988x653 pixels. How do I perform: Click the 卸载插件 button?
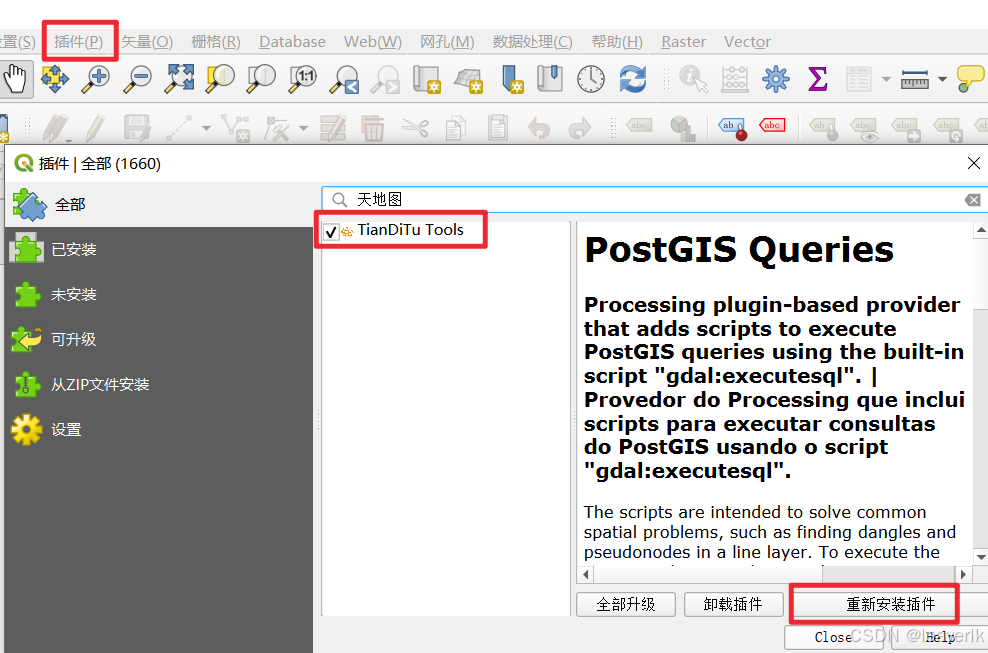tap(733, 604)
